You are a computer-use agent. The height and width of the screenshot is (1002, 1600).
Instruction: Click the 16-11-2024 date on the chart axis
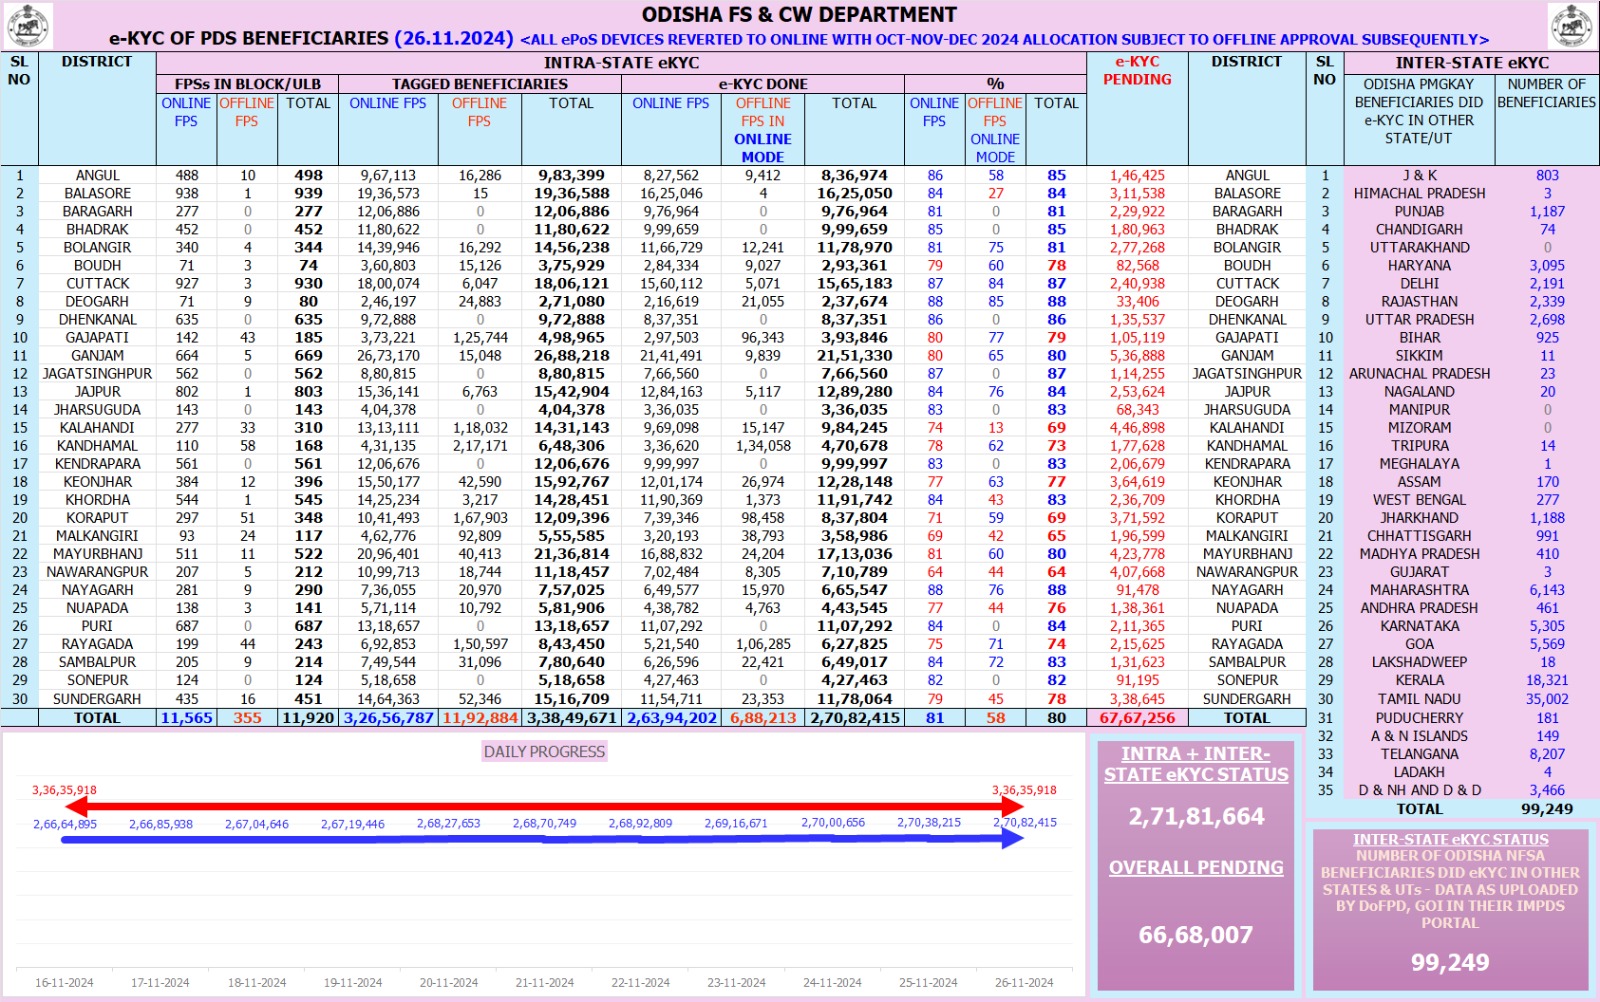pos(64,983)
